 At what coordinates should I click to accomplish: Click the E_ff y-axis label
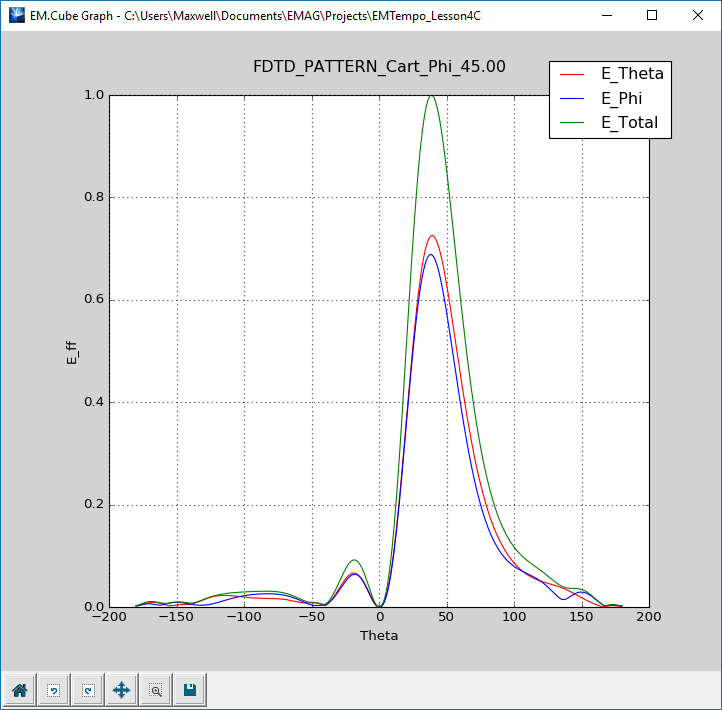click(x=72, y=351)
